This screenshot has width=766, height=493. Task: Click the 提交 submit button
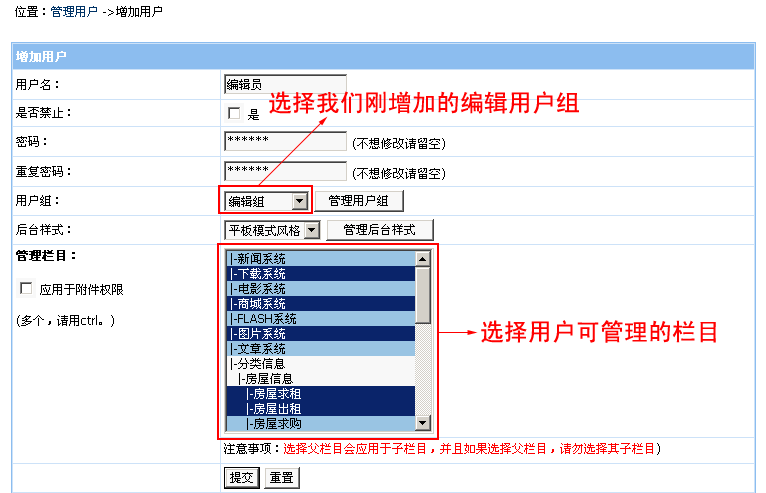pos(241,478)
